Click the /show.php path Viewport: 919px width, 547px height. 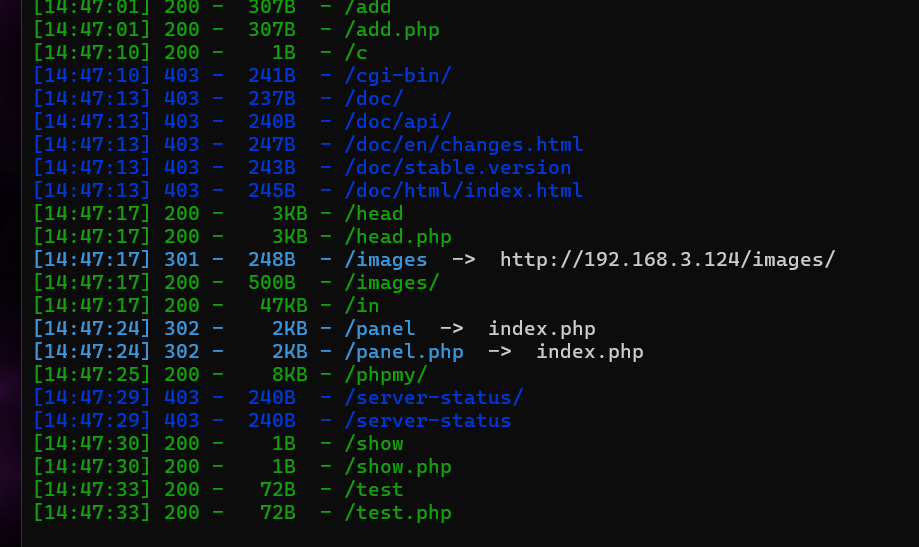(x=398, y=467)
